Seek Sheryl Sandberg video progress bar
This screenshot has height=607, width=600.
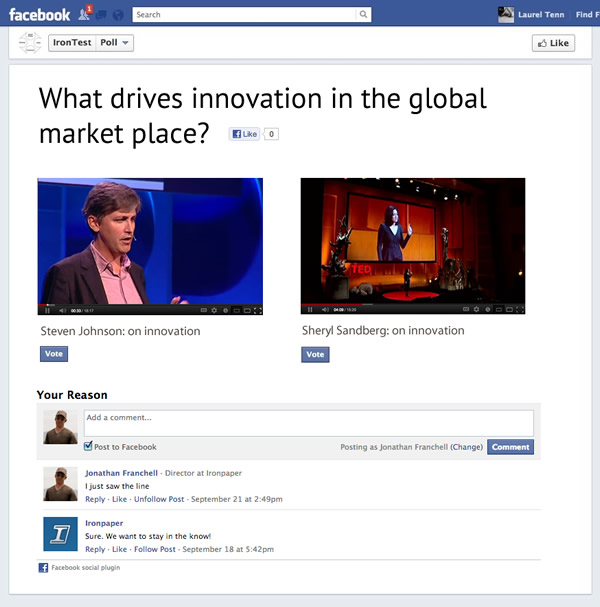[413, 304]
